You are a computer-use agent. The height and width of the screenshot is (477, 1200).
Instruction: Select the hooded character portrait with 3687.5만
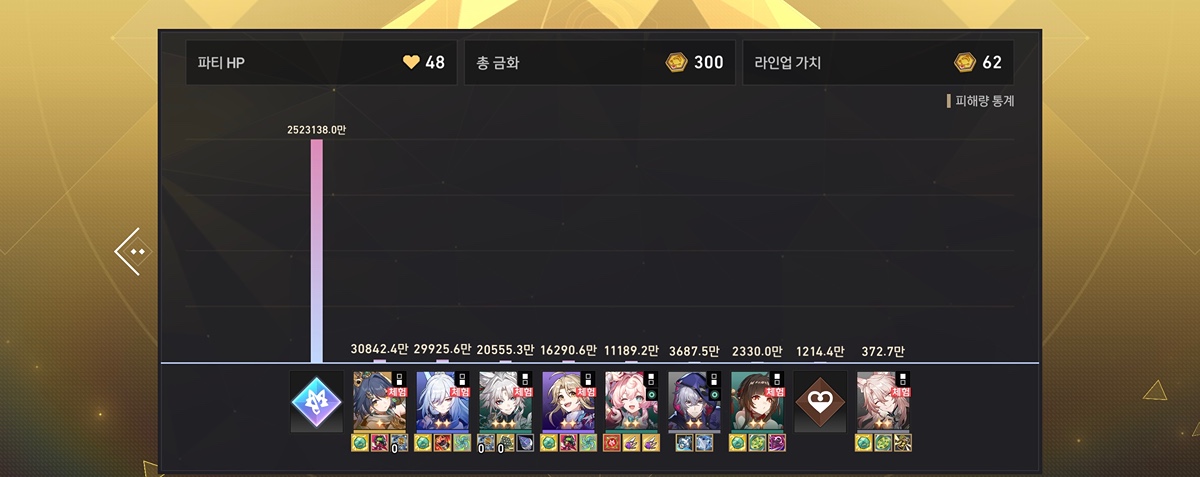coord(694,402)
